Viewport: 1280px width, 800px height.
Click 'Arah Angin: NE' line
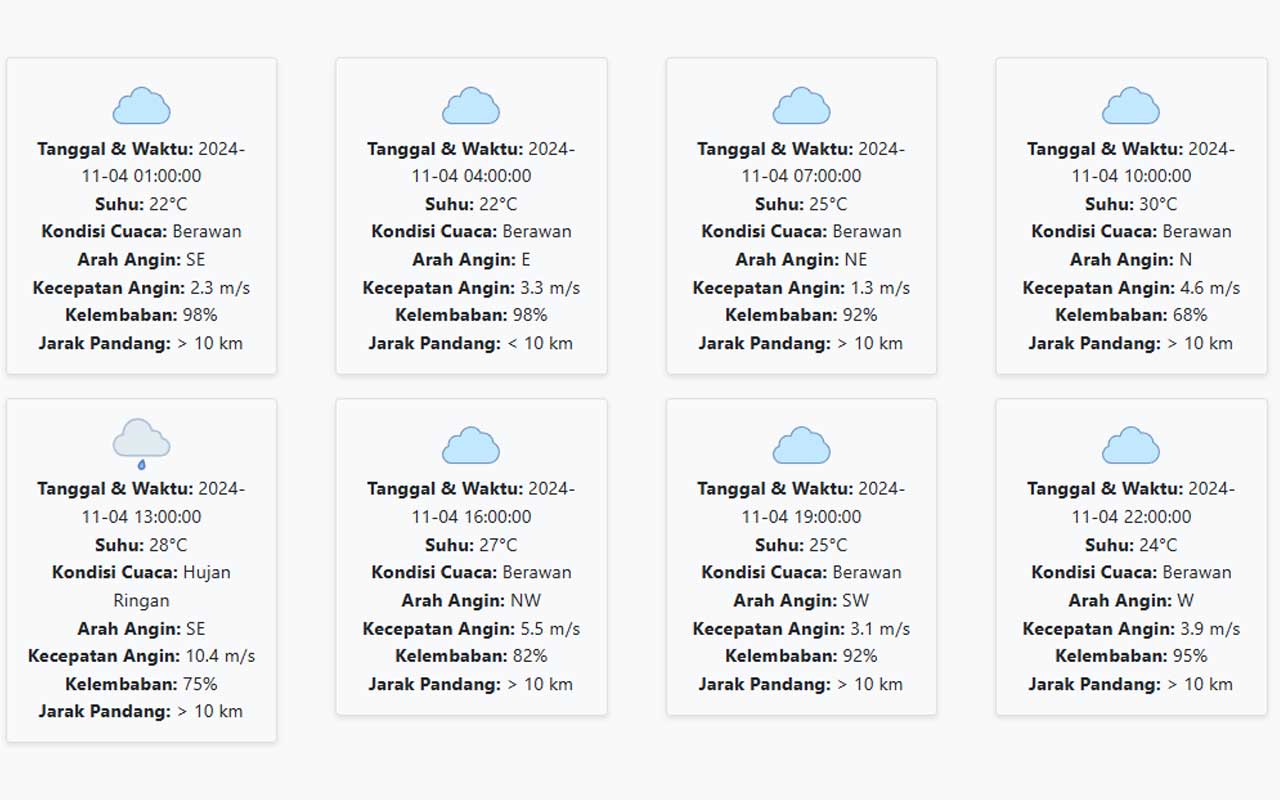click(x=801, y=260)
